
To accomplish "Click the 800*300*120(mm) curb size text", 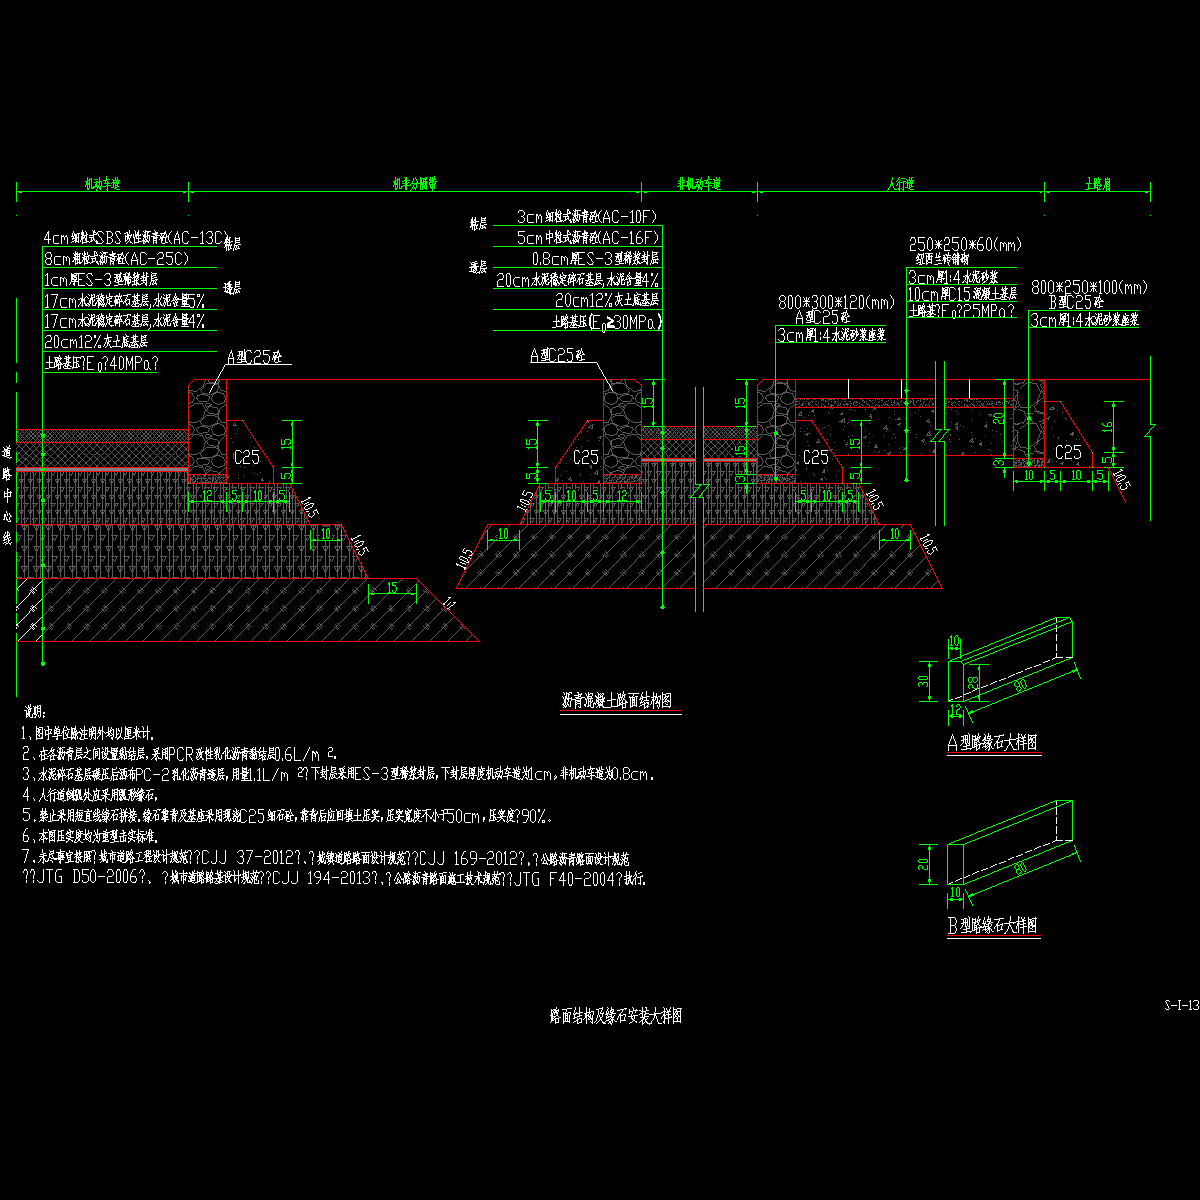I will pyautogui.click(x=836, y=300).
